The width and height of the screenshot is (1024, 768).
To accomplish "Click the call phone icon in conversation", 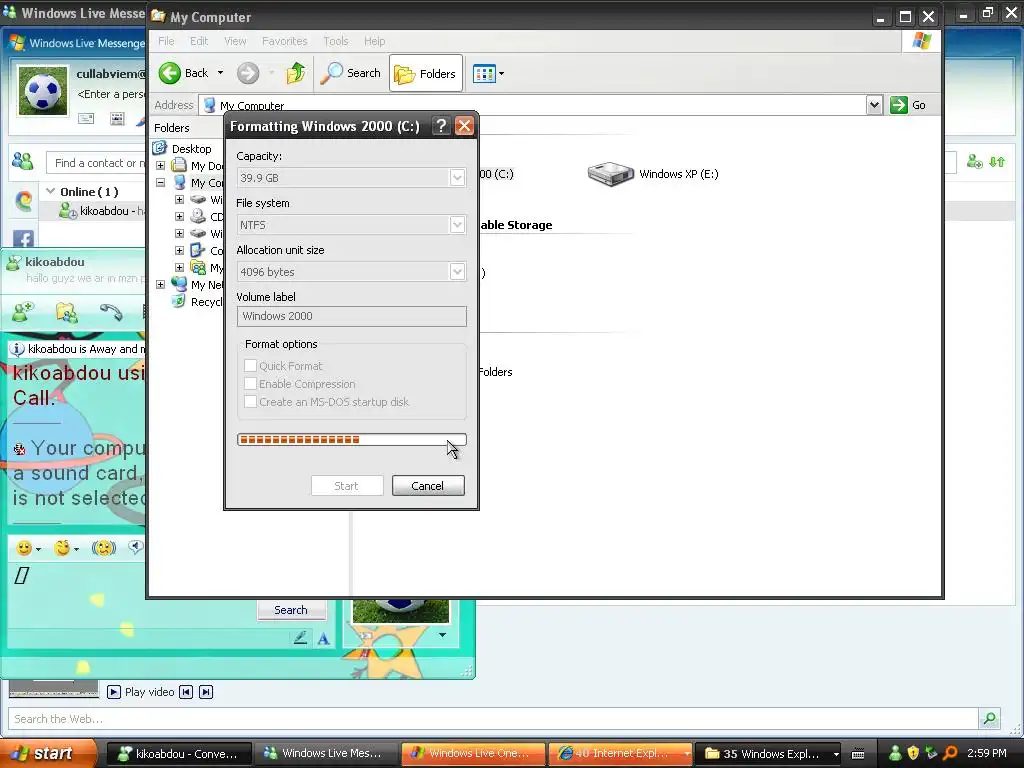I will click(x=111, y=312).
